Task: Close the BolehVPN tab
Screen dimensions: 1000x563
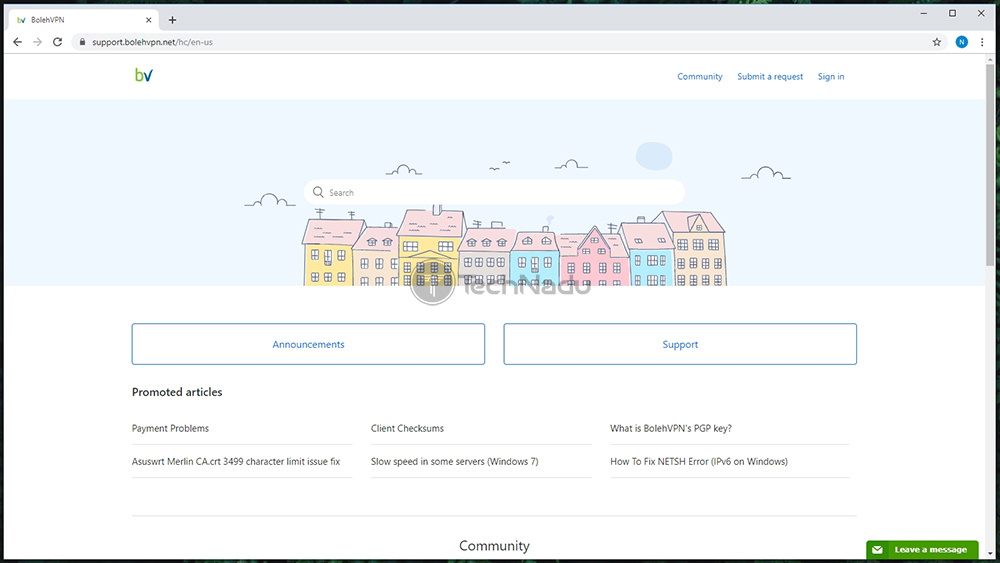Action: tap(149, 20)
